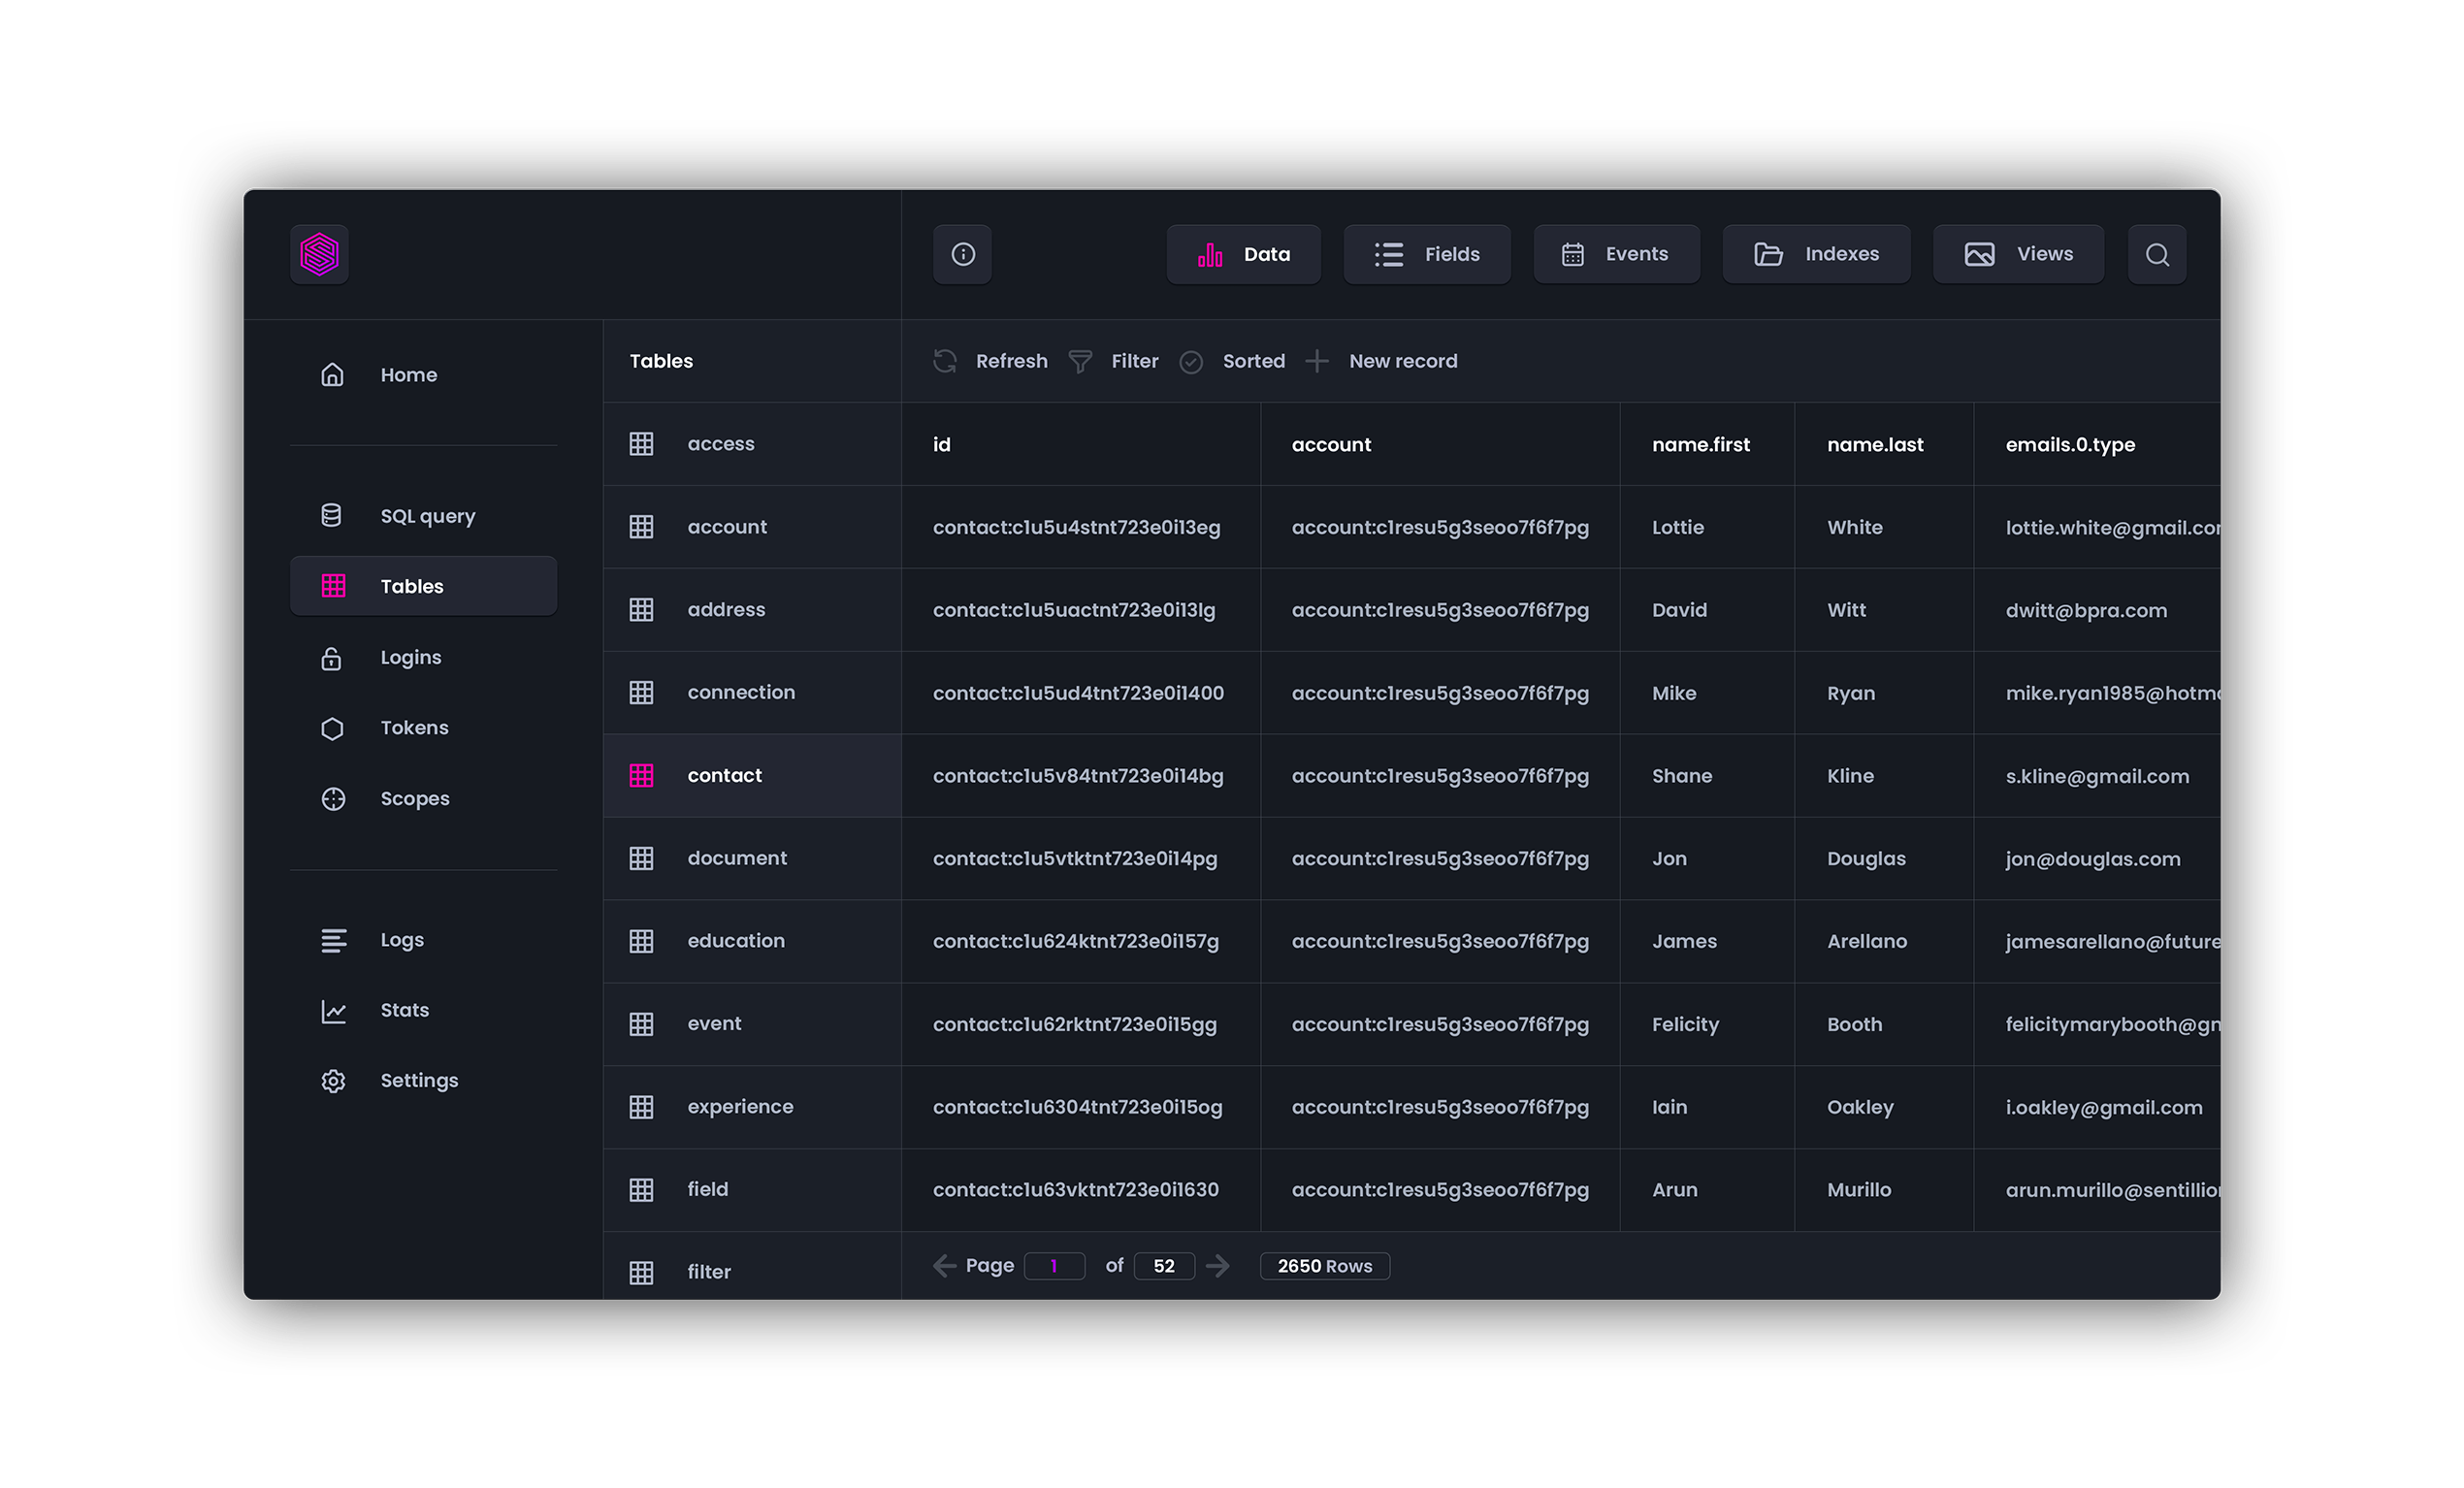Click the SQL query database icon
The height and width of the screenshot is (1488, 2464).
pyautogui.click(x=331, y=515)
